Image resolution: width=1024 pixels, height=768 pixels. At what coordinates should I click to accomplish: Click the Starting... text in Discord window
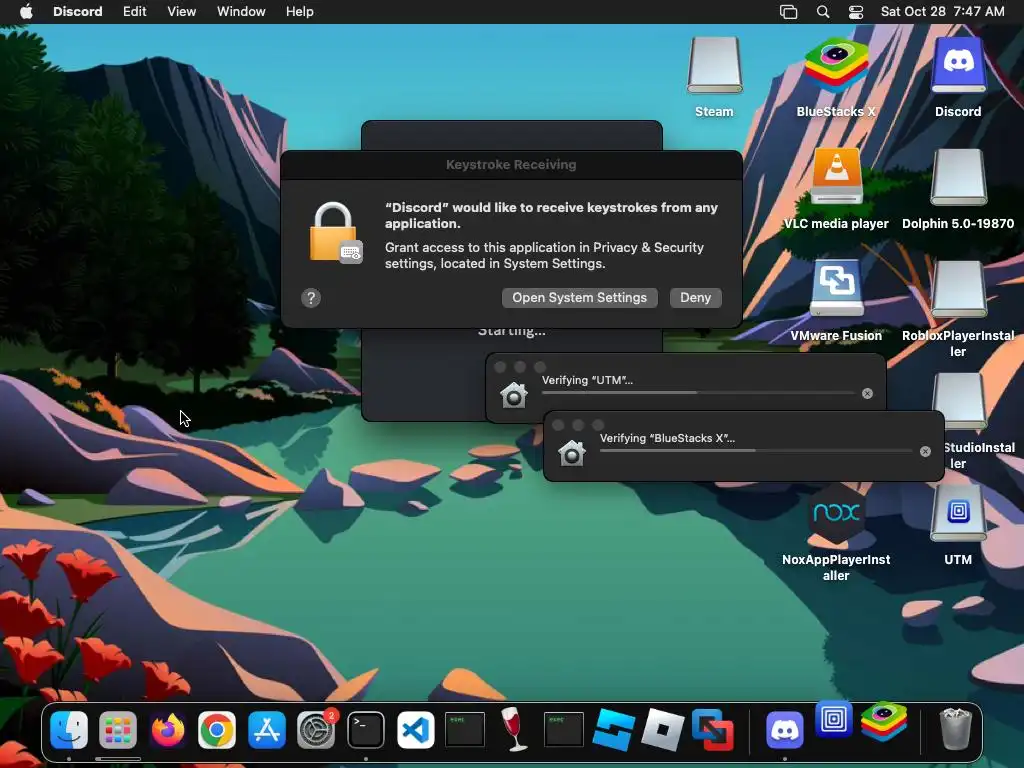pyautogui.click(x=511, y=331)
